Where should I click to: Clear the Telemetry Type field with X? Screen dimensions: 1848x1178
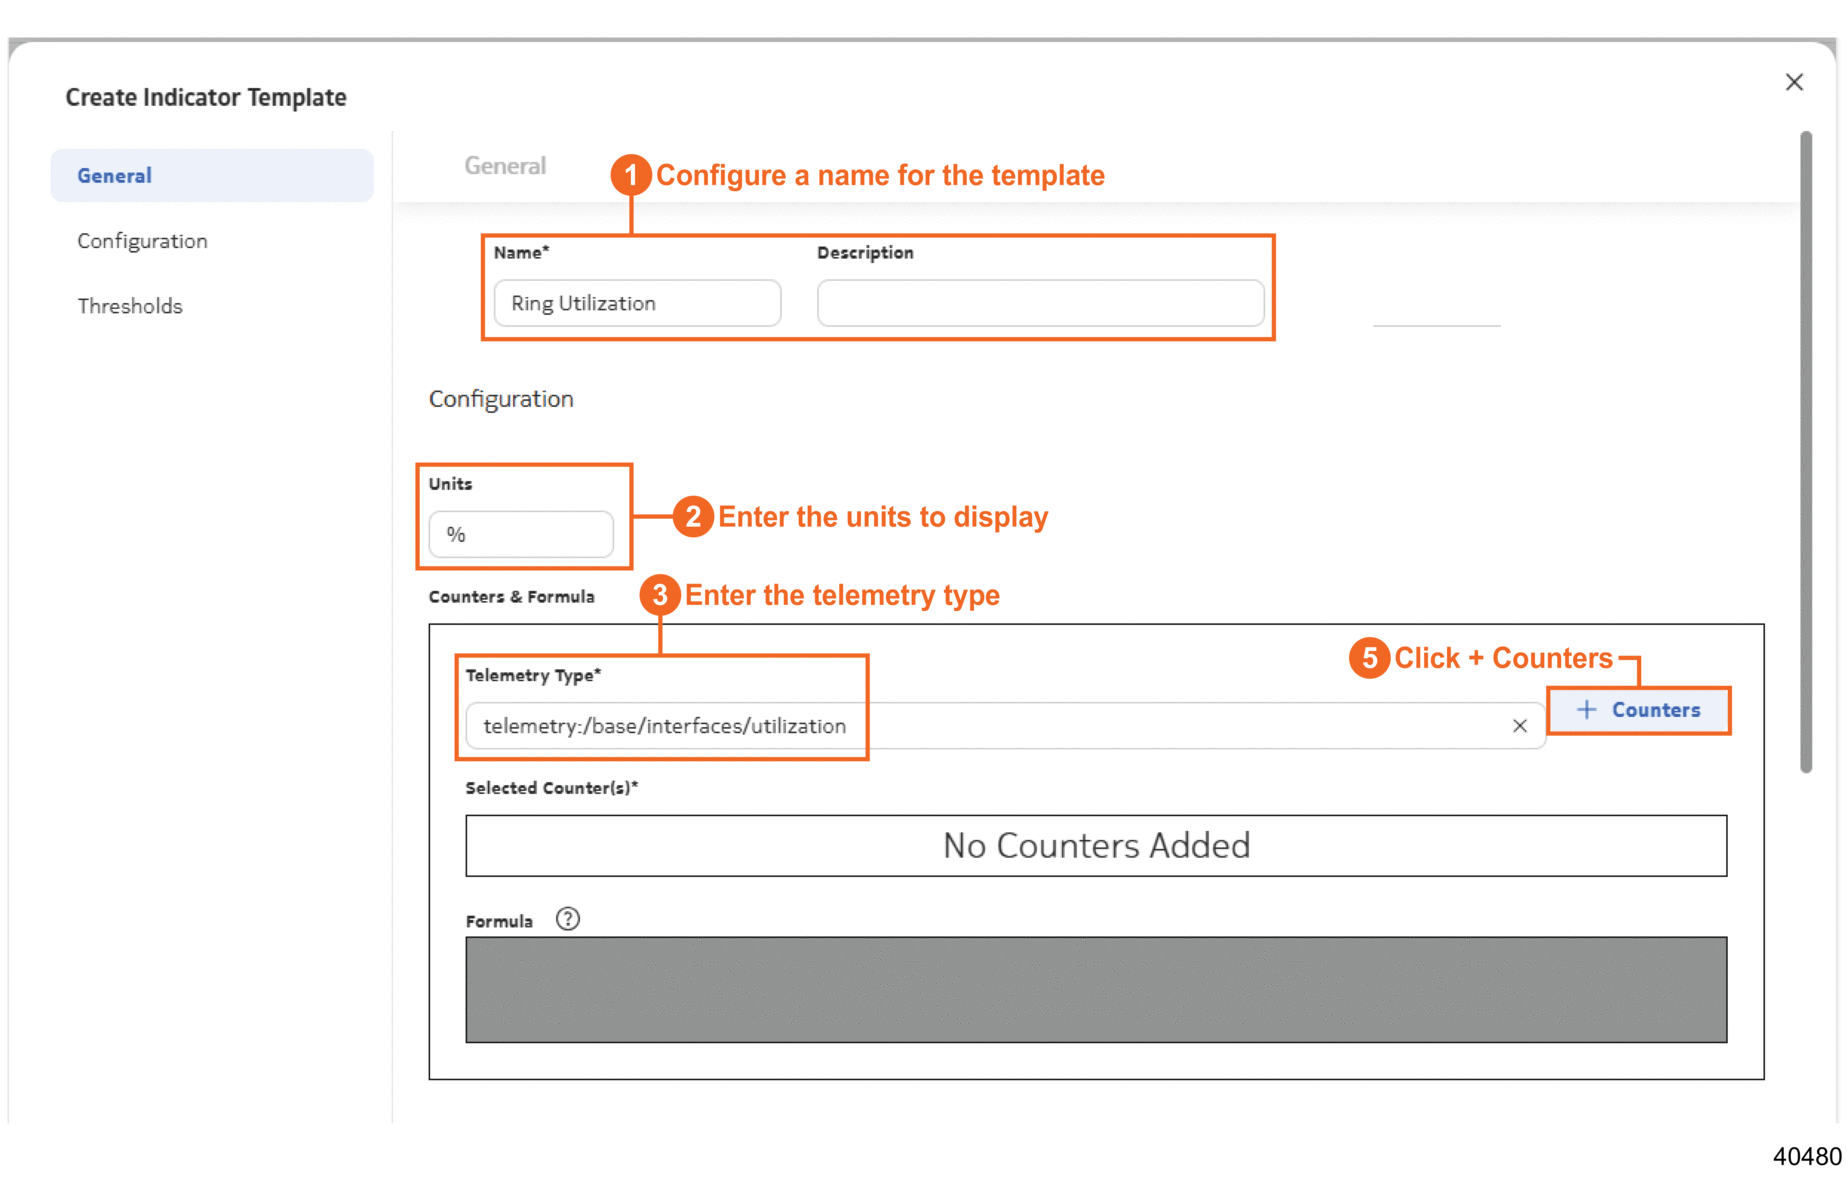1519,726
